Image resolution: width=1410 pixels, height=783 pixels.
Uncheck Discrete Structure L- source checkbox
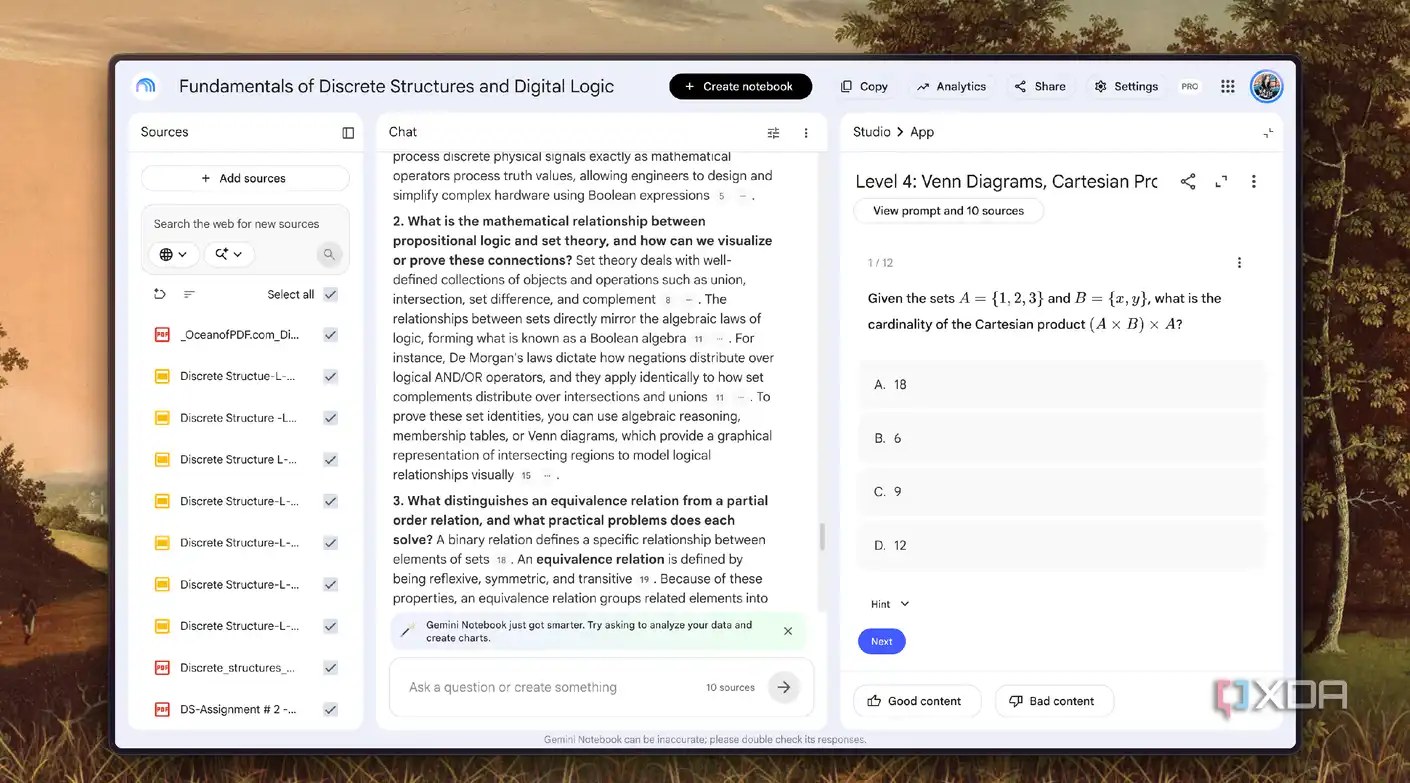pos(330,460)
